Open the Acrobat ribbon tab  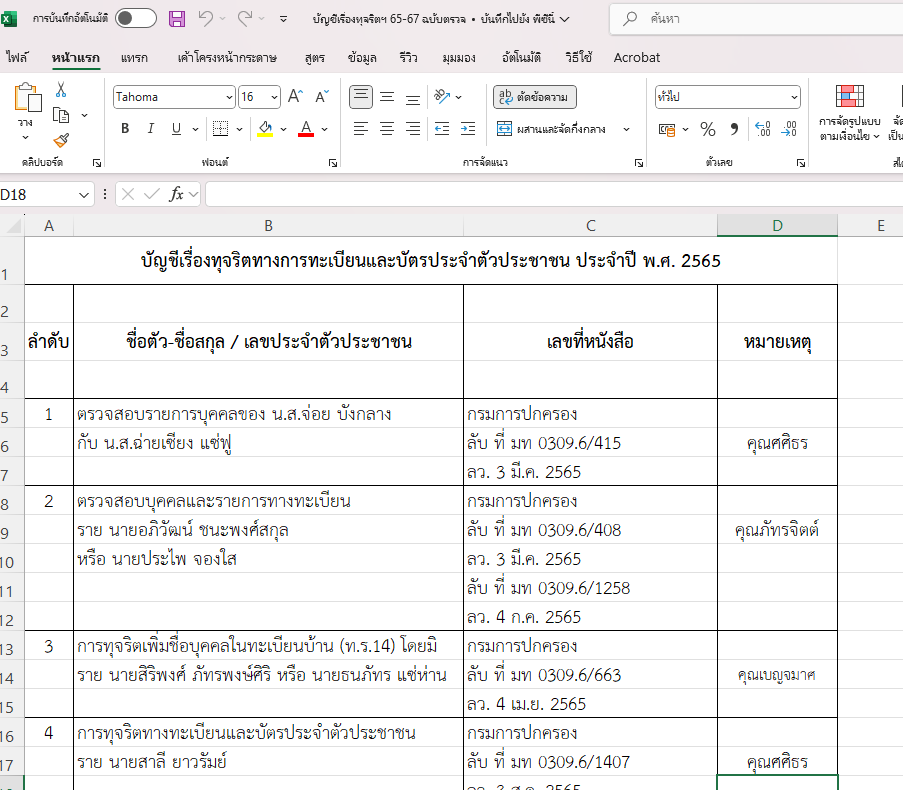click(636, 58)
